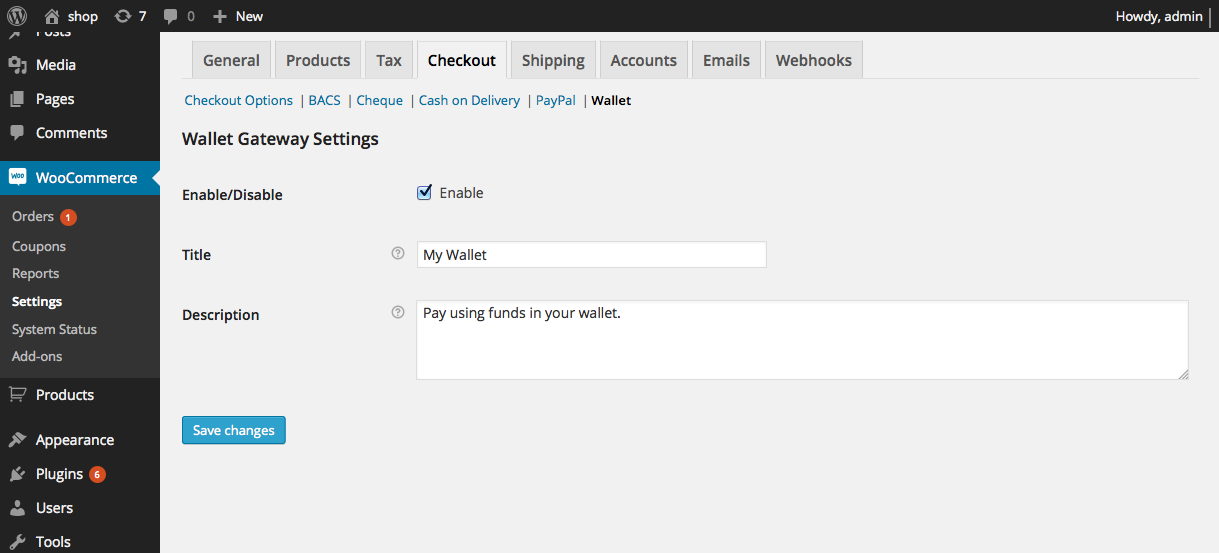Image resolution: width=1219 pixels, height=553 pixels.
Task: Click the help icon beside Description
Action: 398,313
